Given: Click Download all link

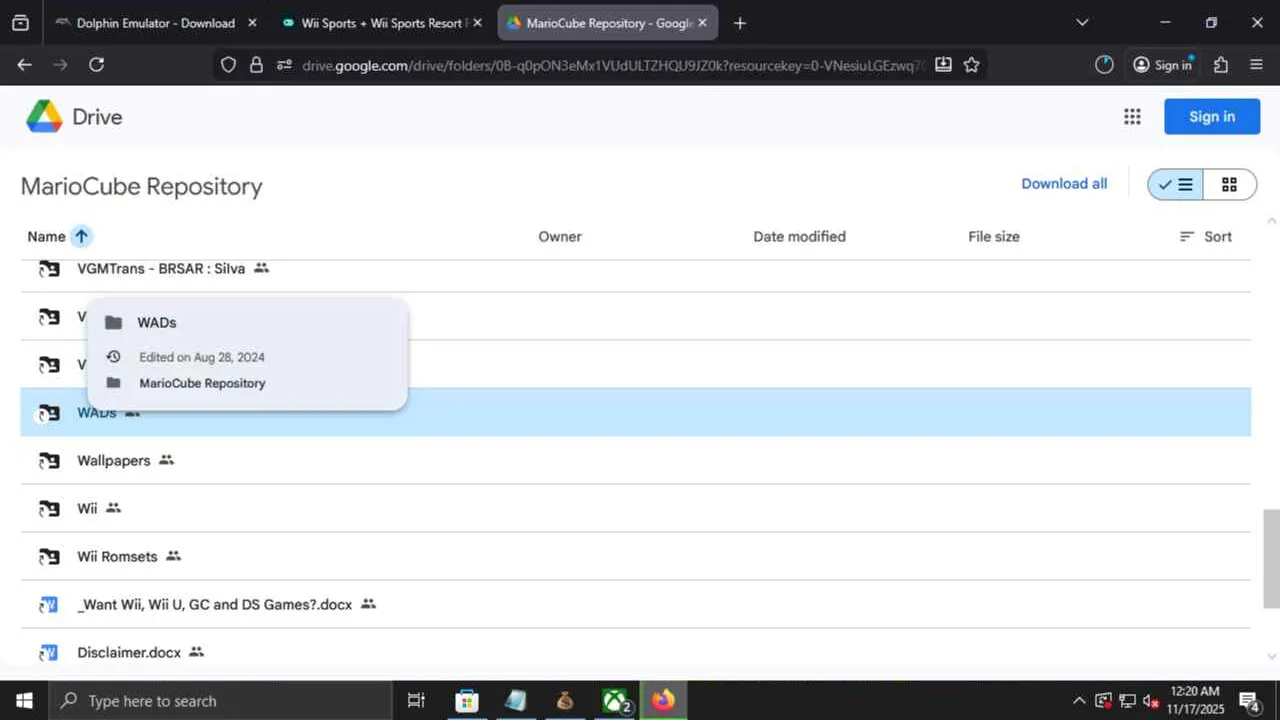Looking at the screenshot, I should (x=1064, y=184).
